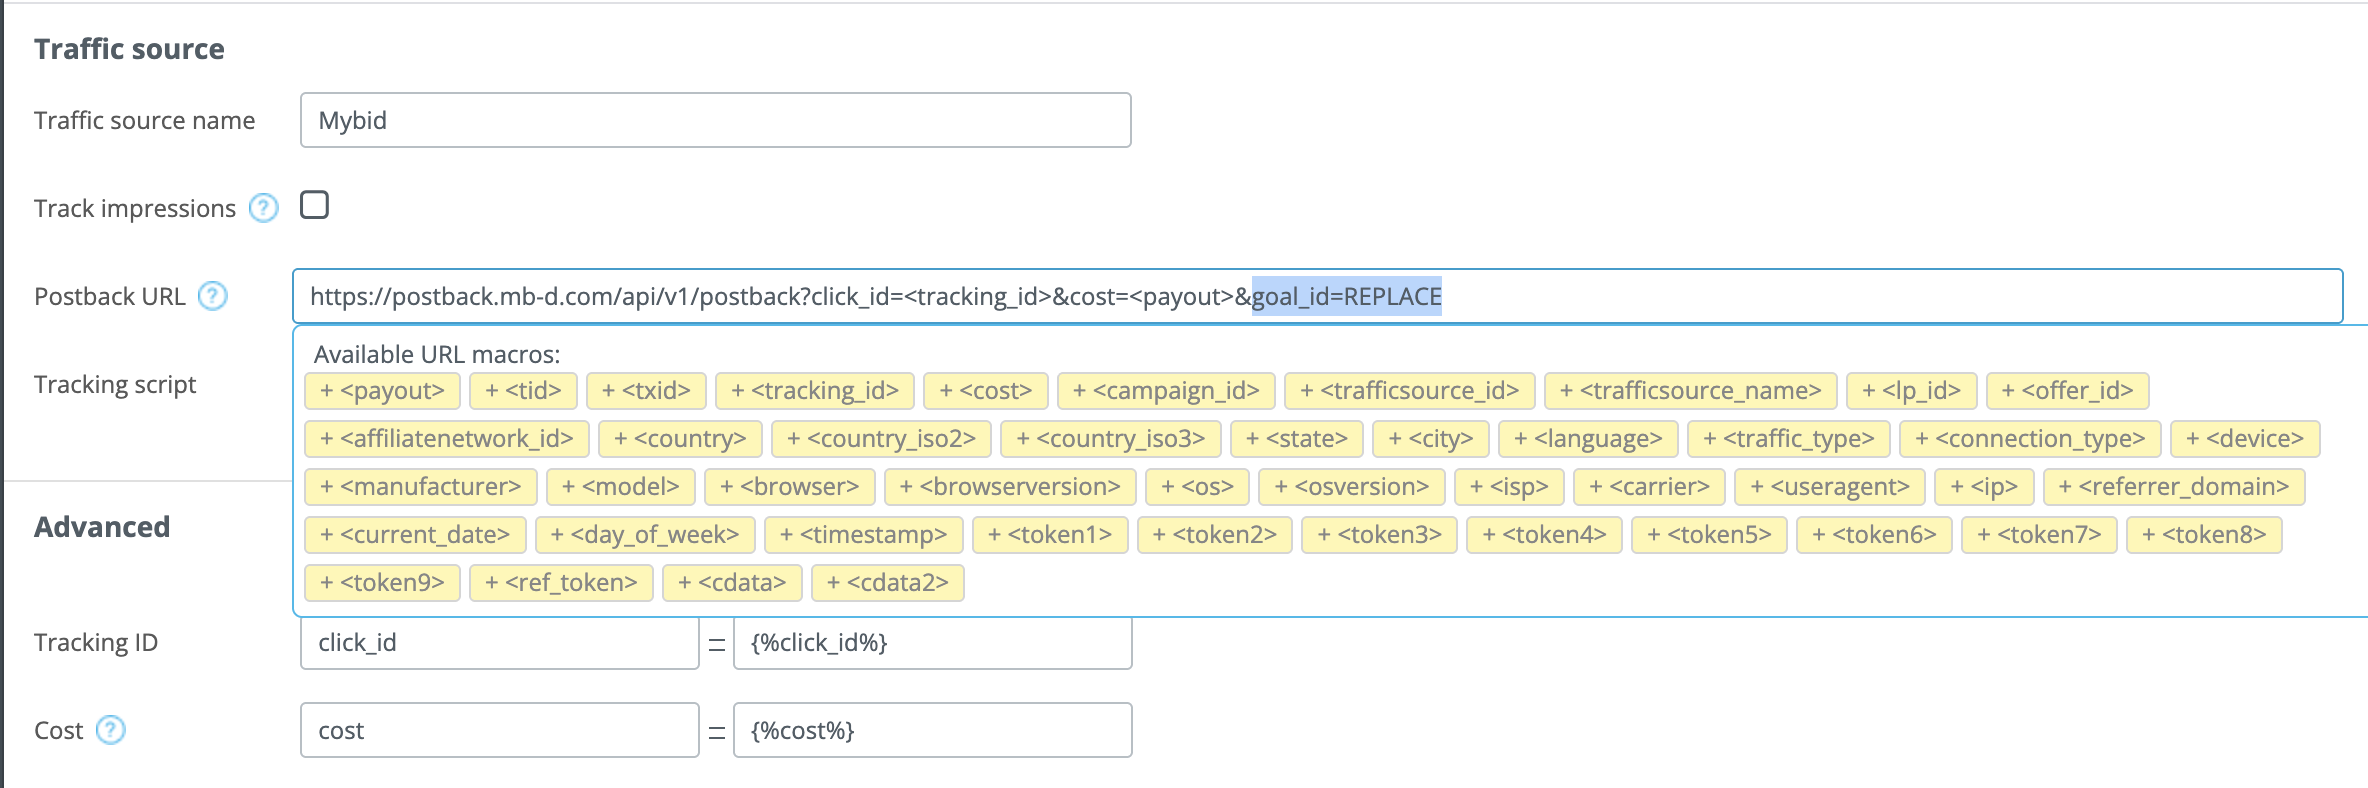Insert the <campaign_id> URL macro
This screenshot has width=2368, height=788.
1165,391
